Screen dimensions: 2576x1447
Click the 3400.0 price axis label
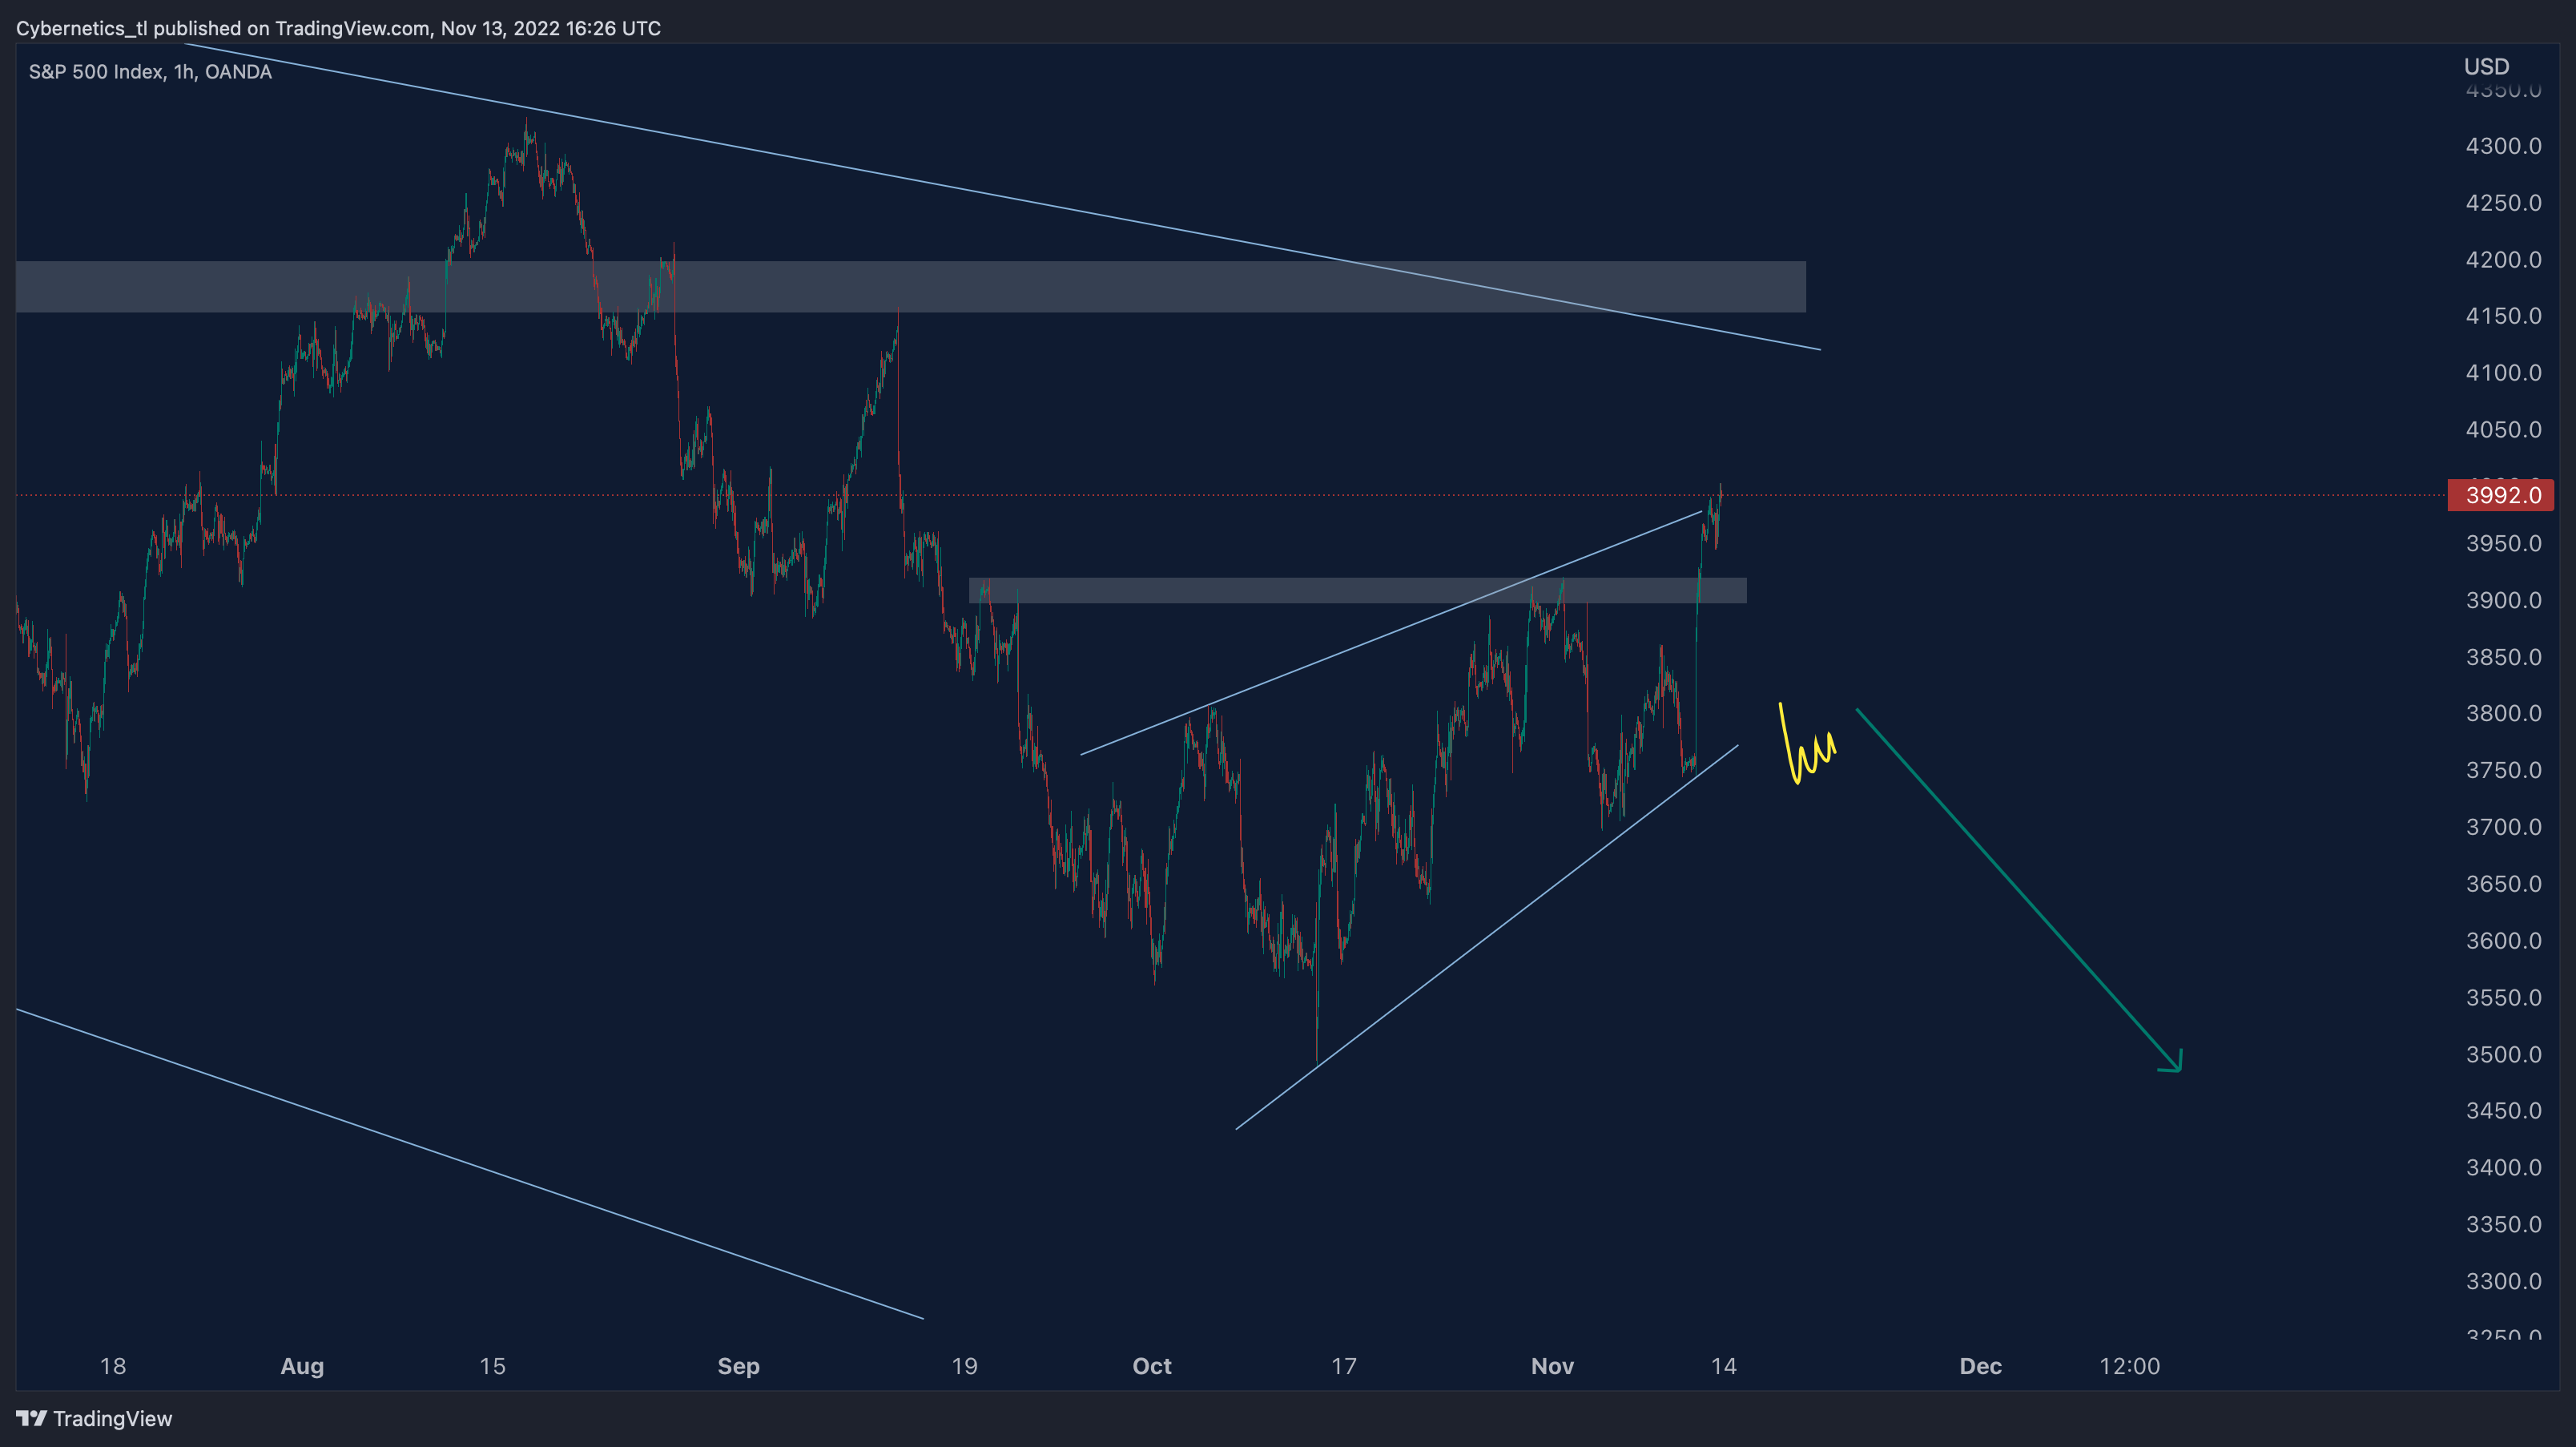(x=2503, y=1168)
